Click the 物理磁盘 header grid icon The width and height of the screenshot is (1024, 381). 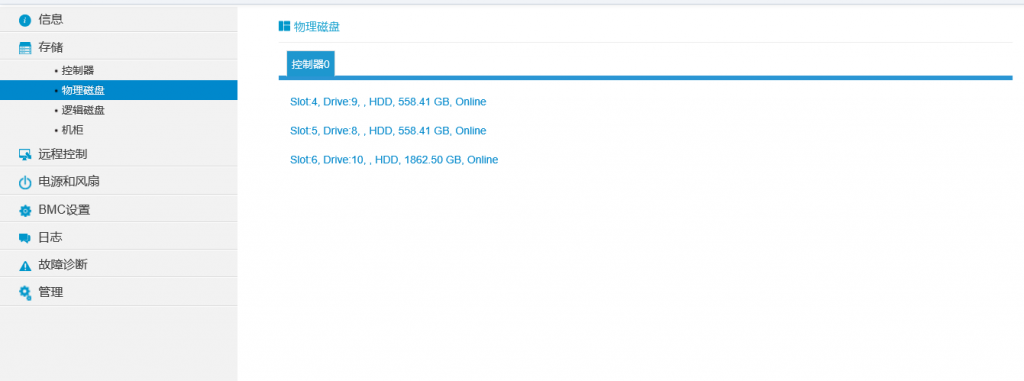[284, 26]
